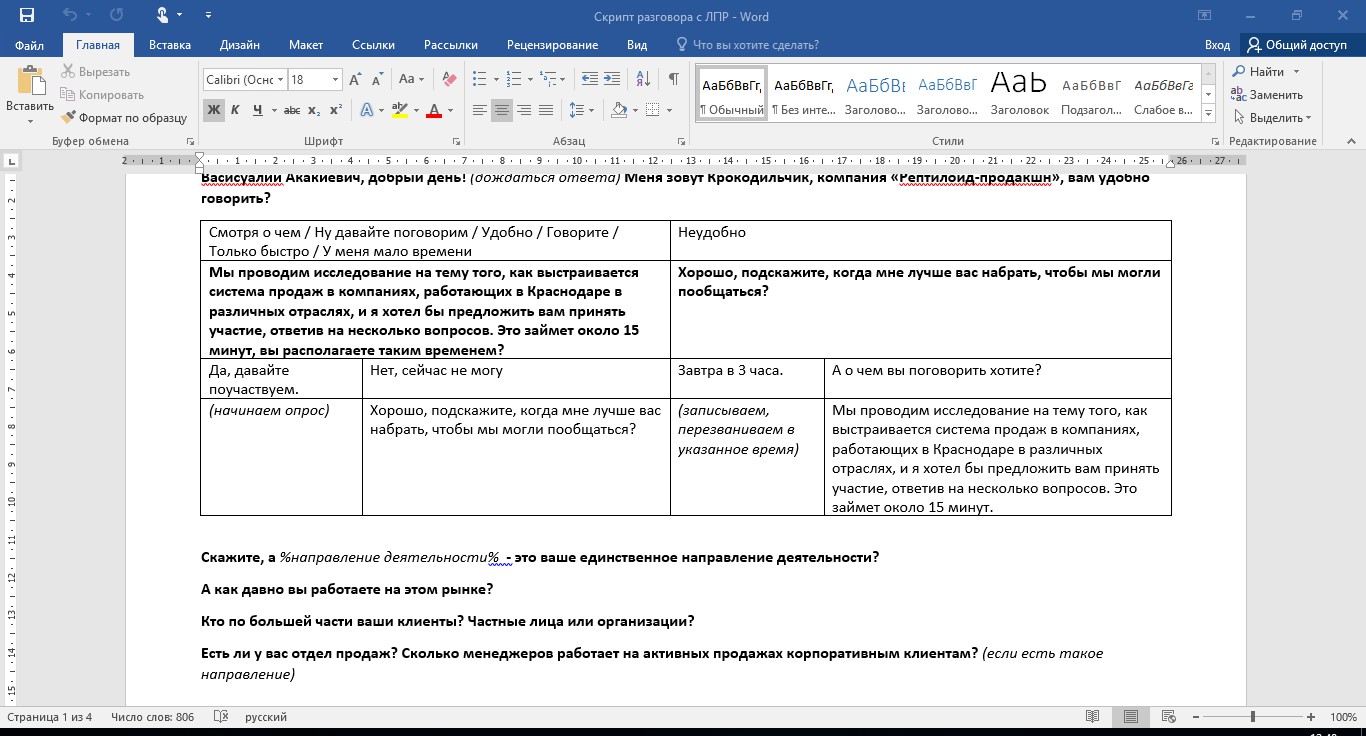Align text to the right
Screen dimensions: 1366x736
524,110
